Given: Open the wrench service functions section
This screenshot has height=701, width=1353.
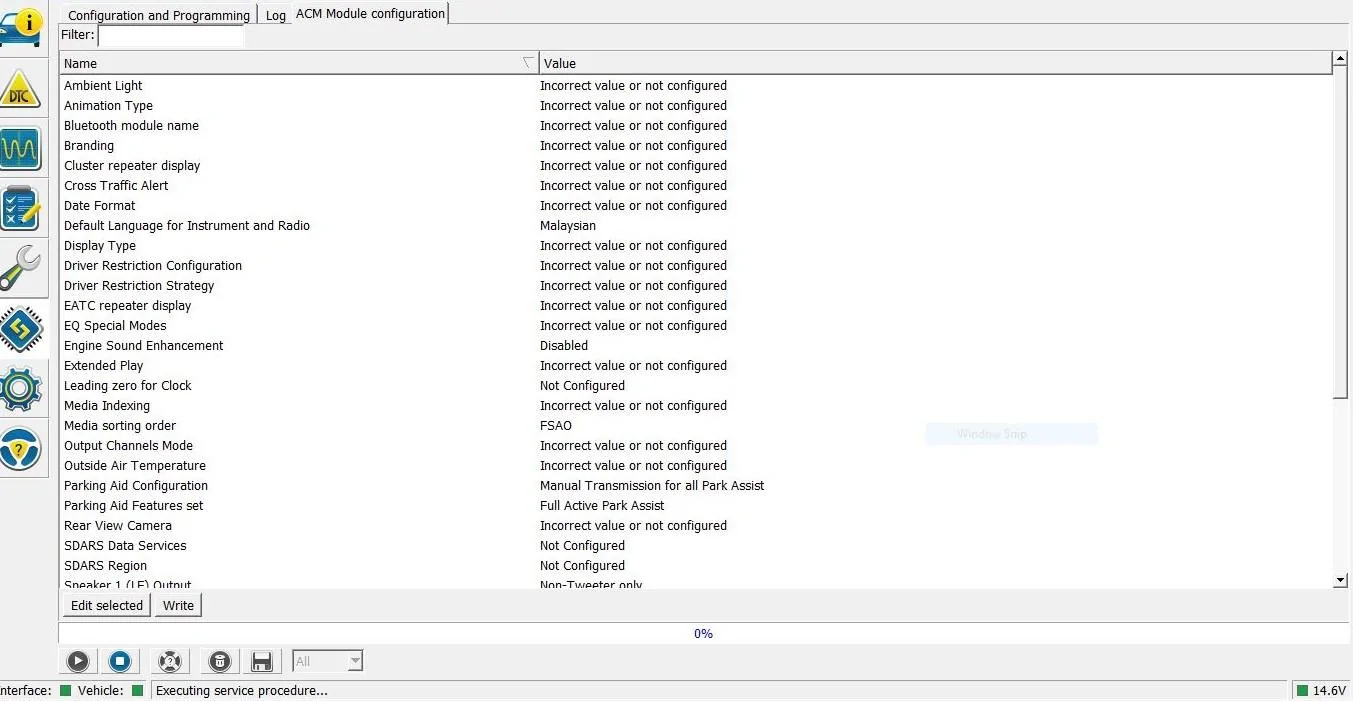Looking at the screenshot, I should click(x=21, y=268).
